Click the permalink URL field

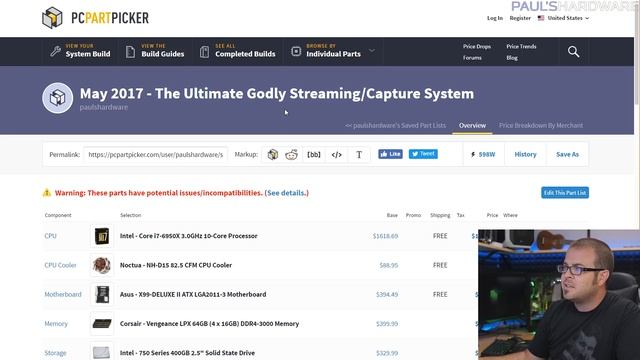[x=155, y=155]
